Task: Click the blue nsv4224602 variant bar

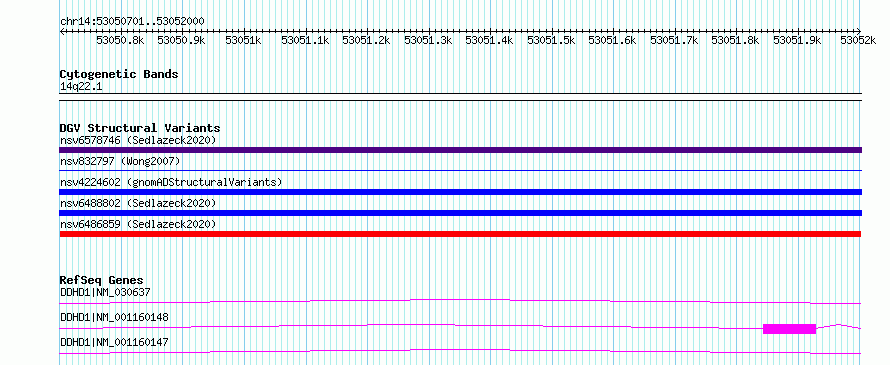Action: 460,192
